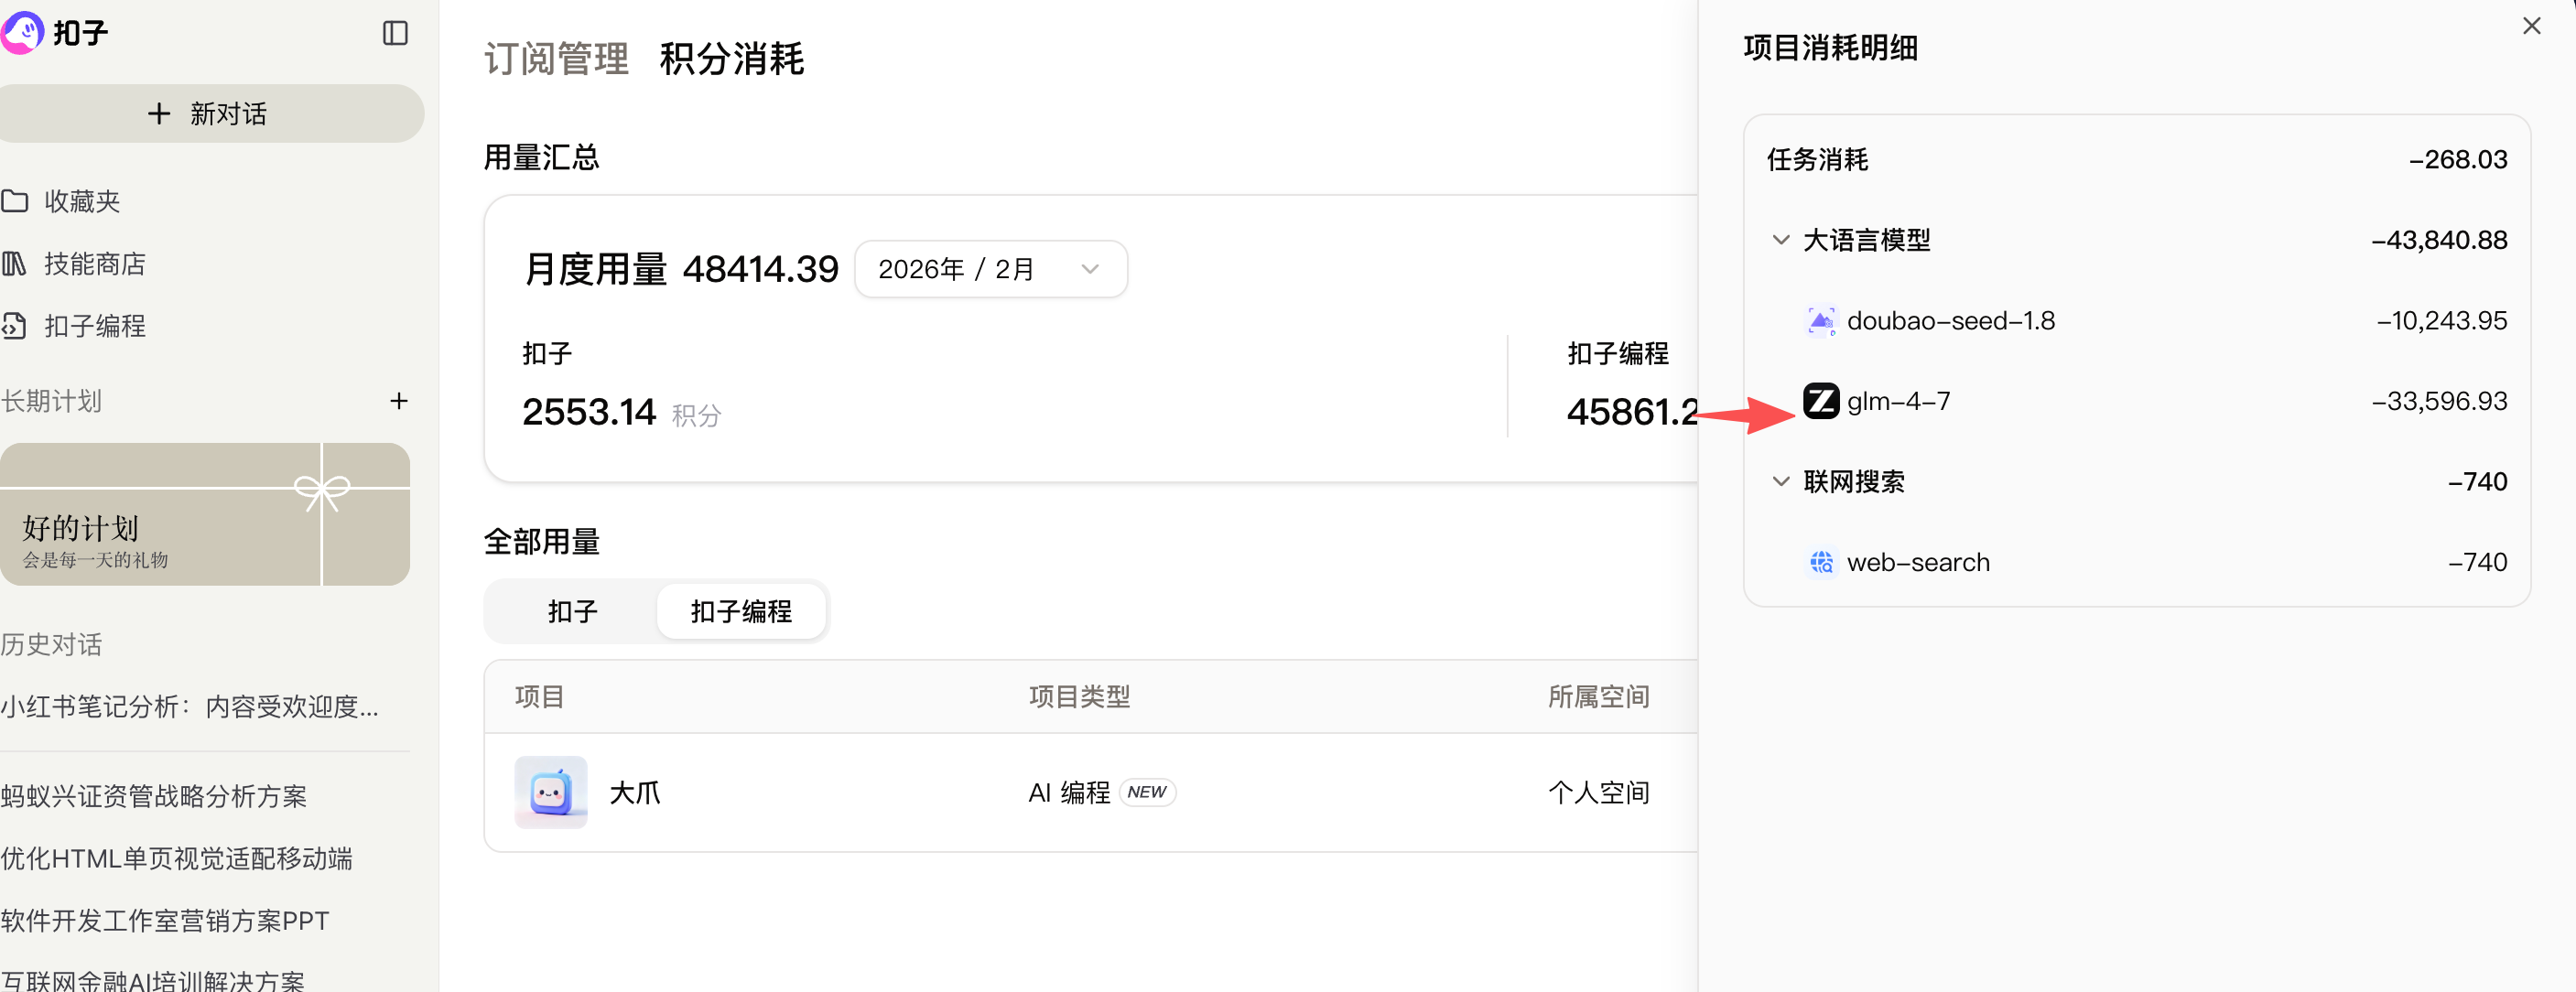2576x992 pixels.
Task: Collapse the 大语言模型 section
Action: 1780,240
